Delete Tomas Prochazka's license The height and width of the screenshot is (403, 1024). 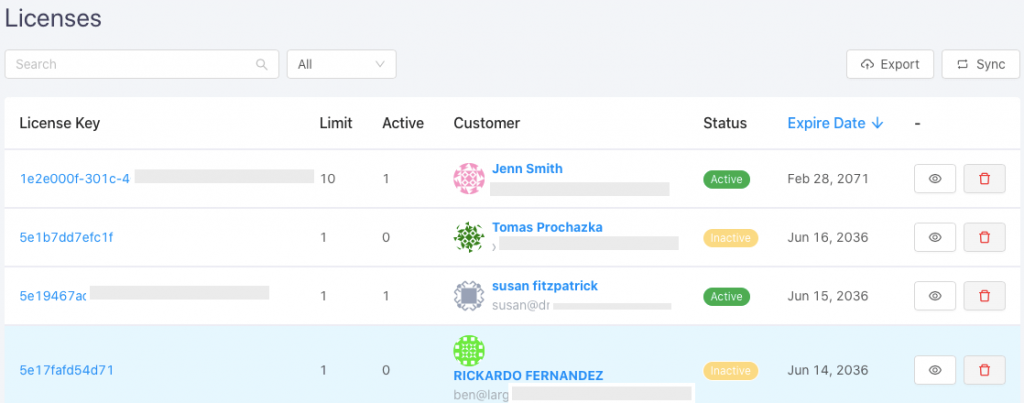pos(984,237)
